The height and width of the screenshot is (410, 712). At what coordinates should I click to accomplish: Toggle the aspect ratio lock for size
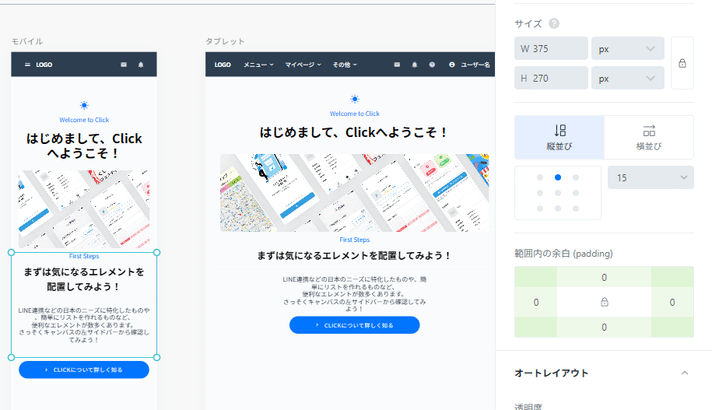tap(682, 63)
